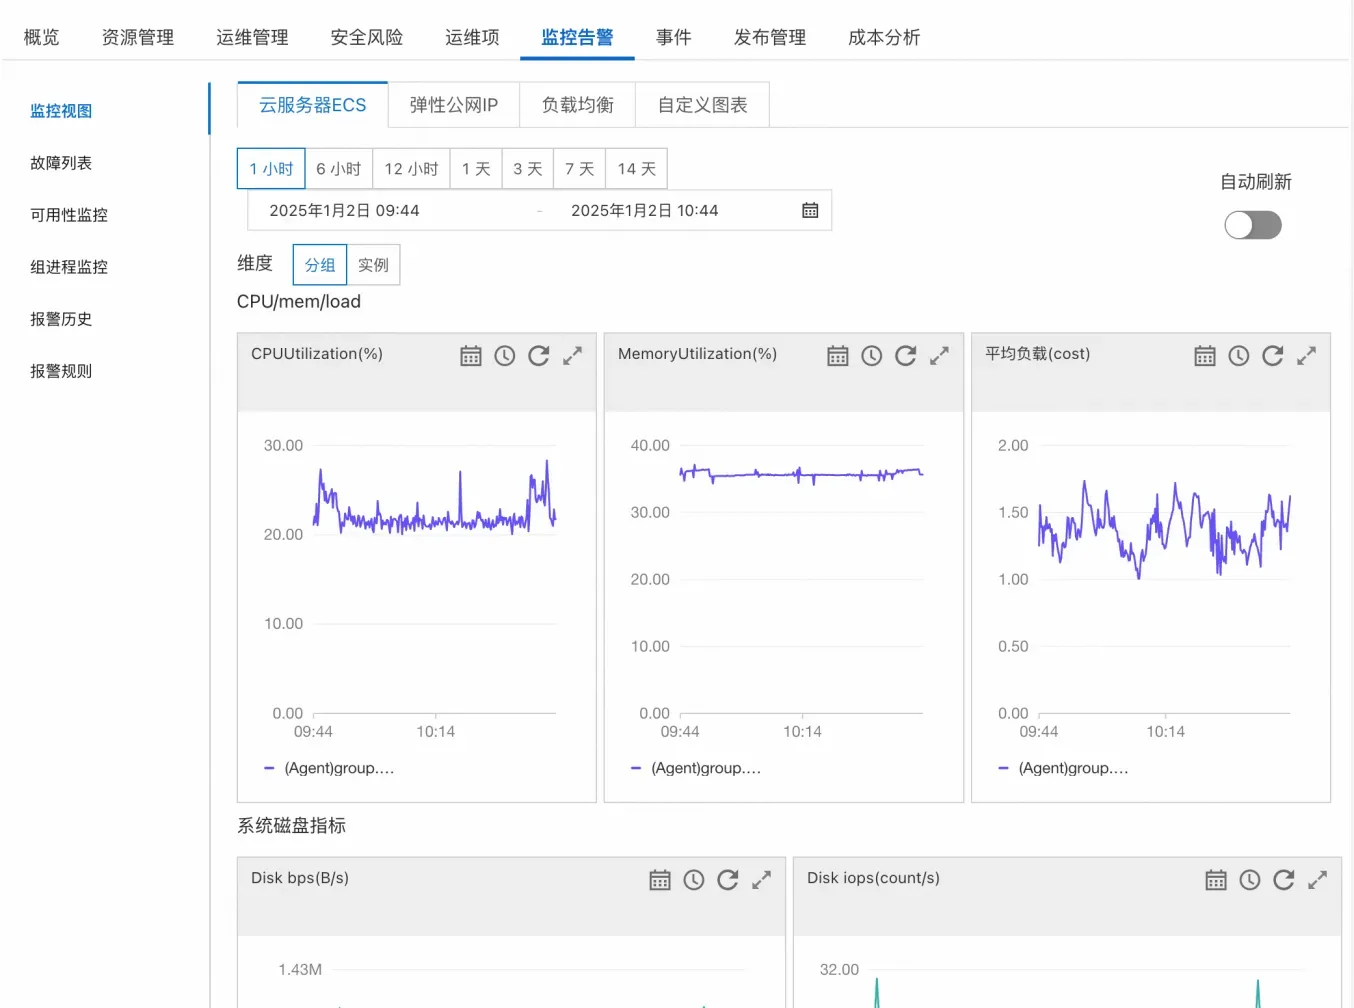Open the 运维项 top menu

(472, 38)
